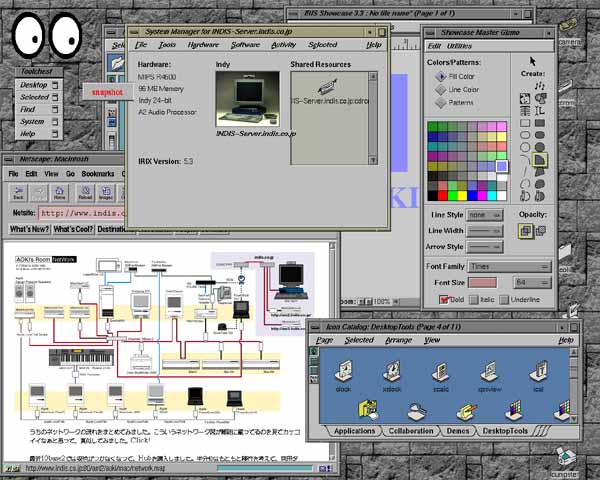Choose the filled rectangle create tool

[x=540, y=123]
